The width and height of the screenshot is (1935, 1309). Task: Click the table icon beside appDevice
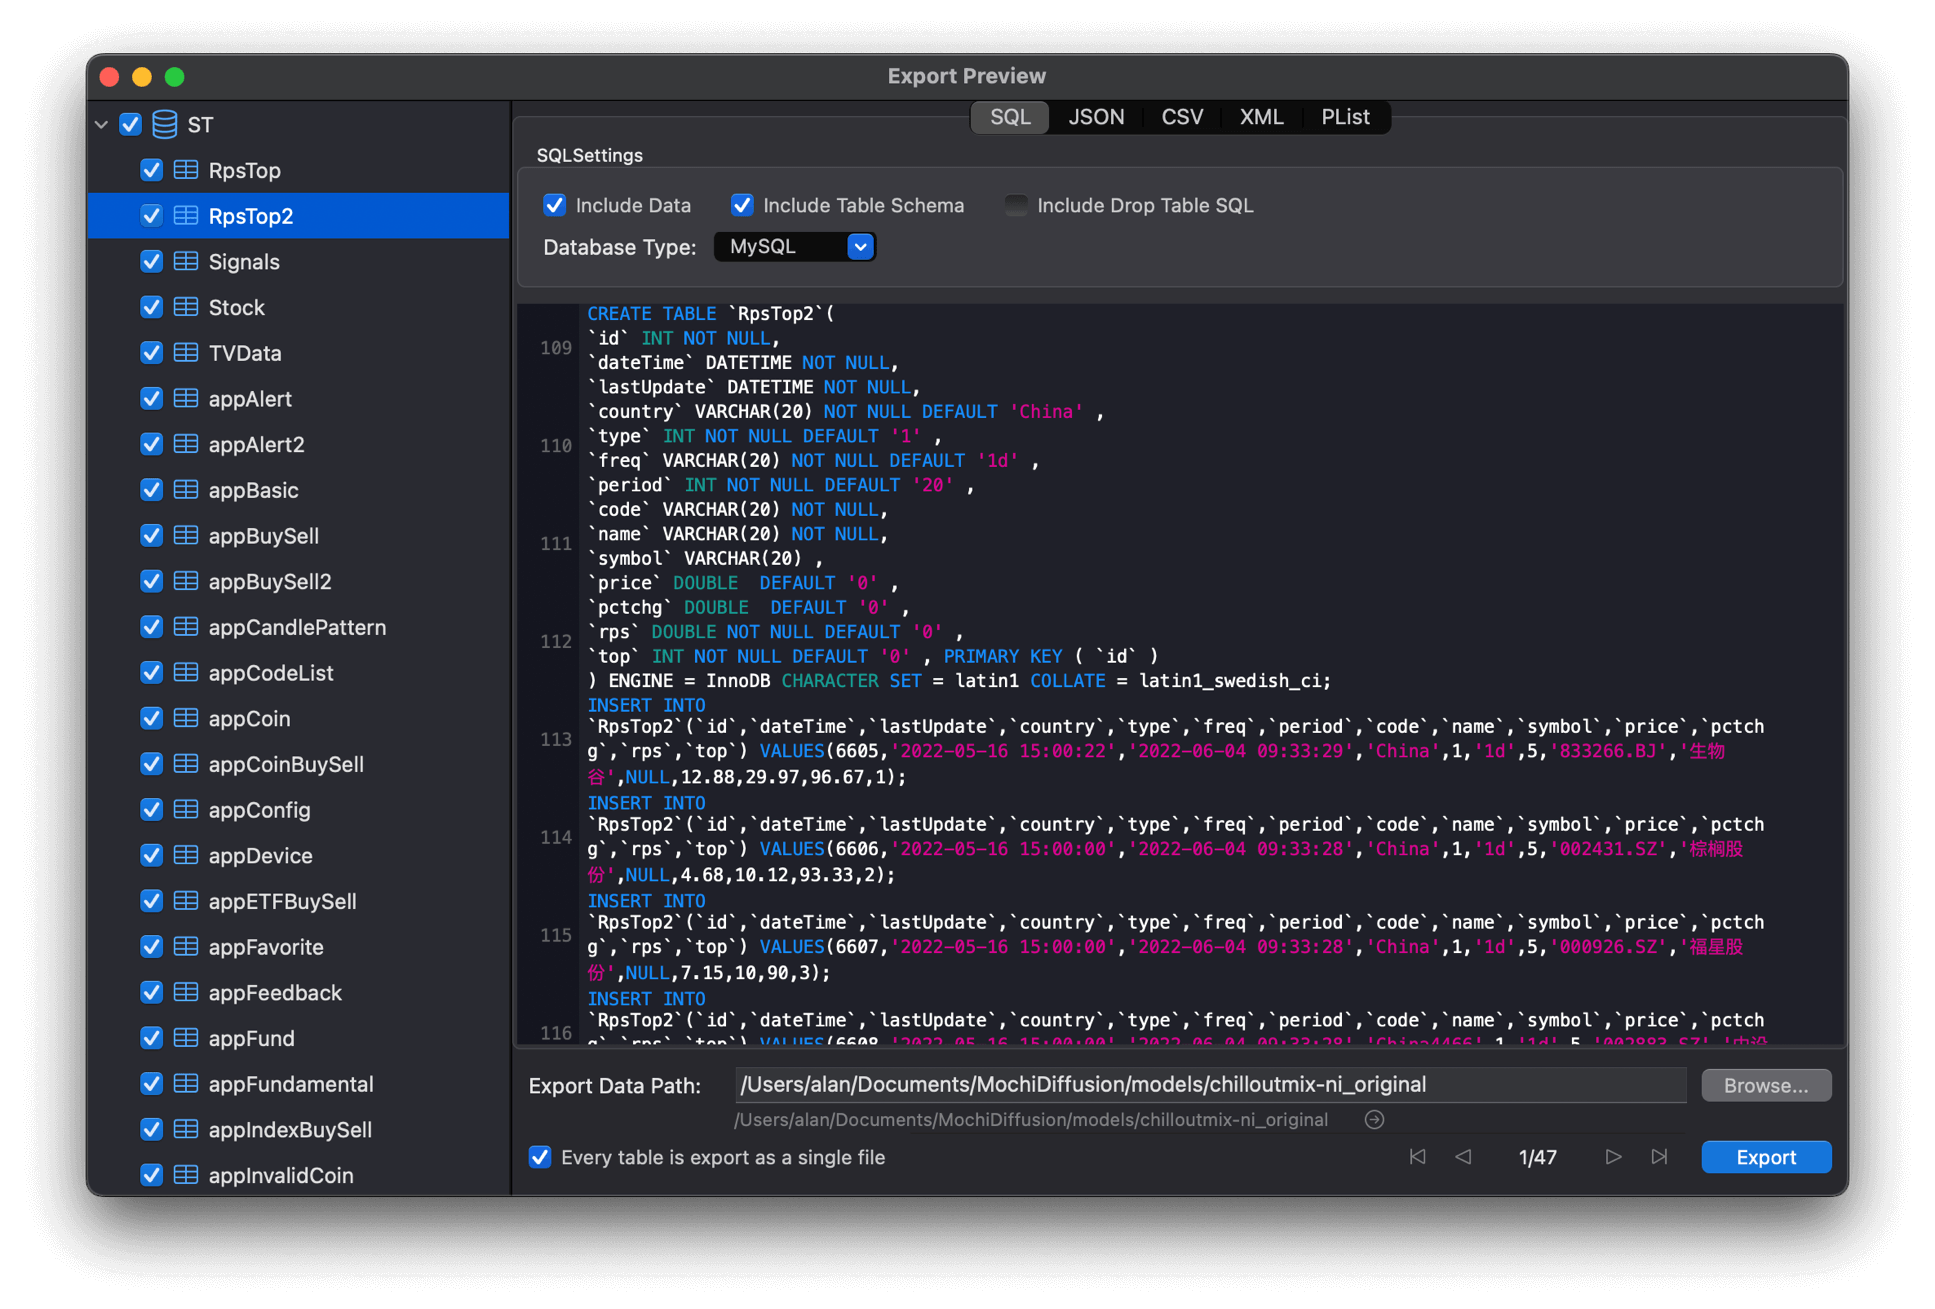pos(186,855)
